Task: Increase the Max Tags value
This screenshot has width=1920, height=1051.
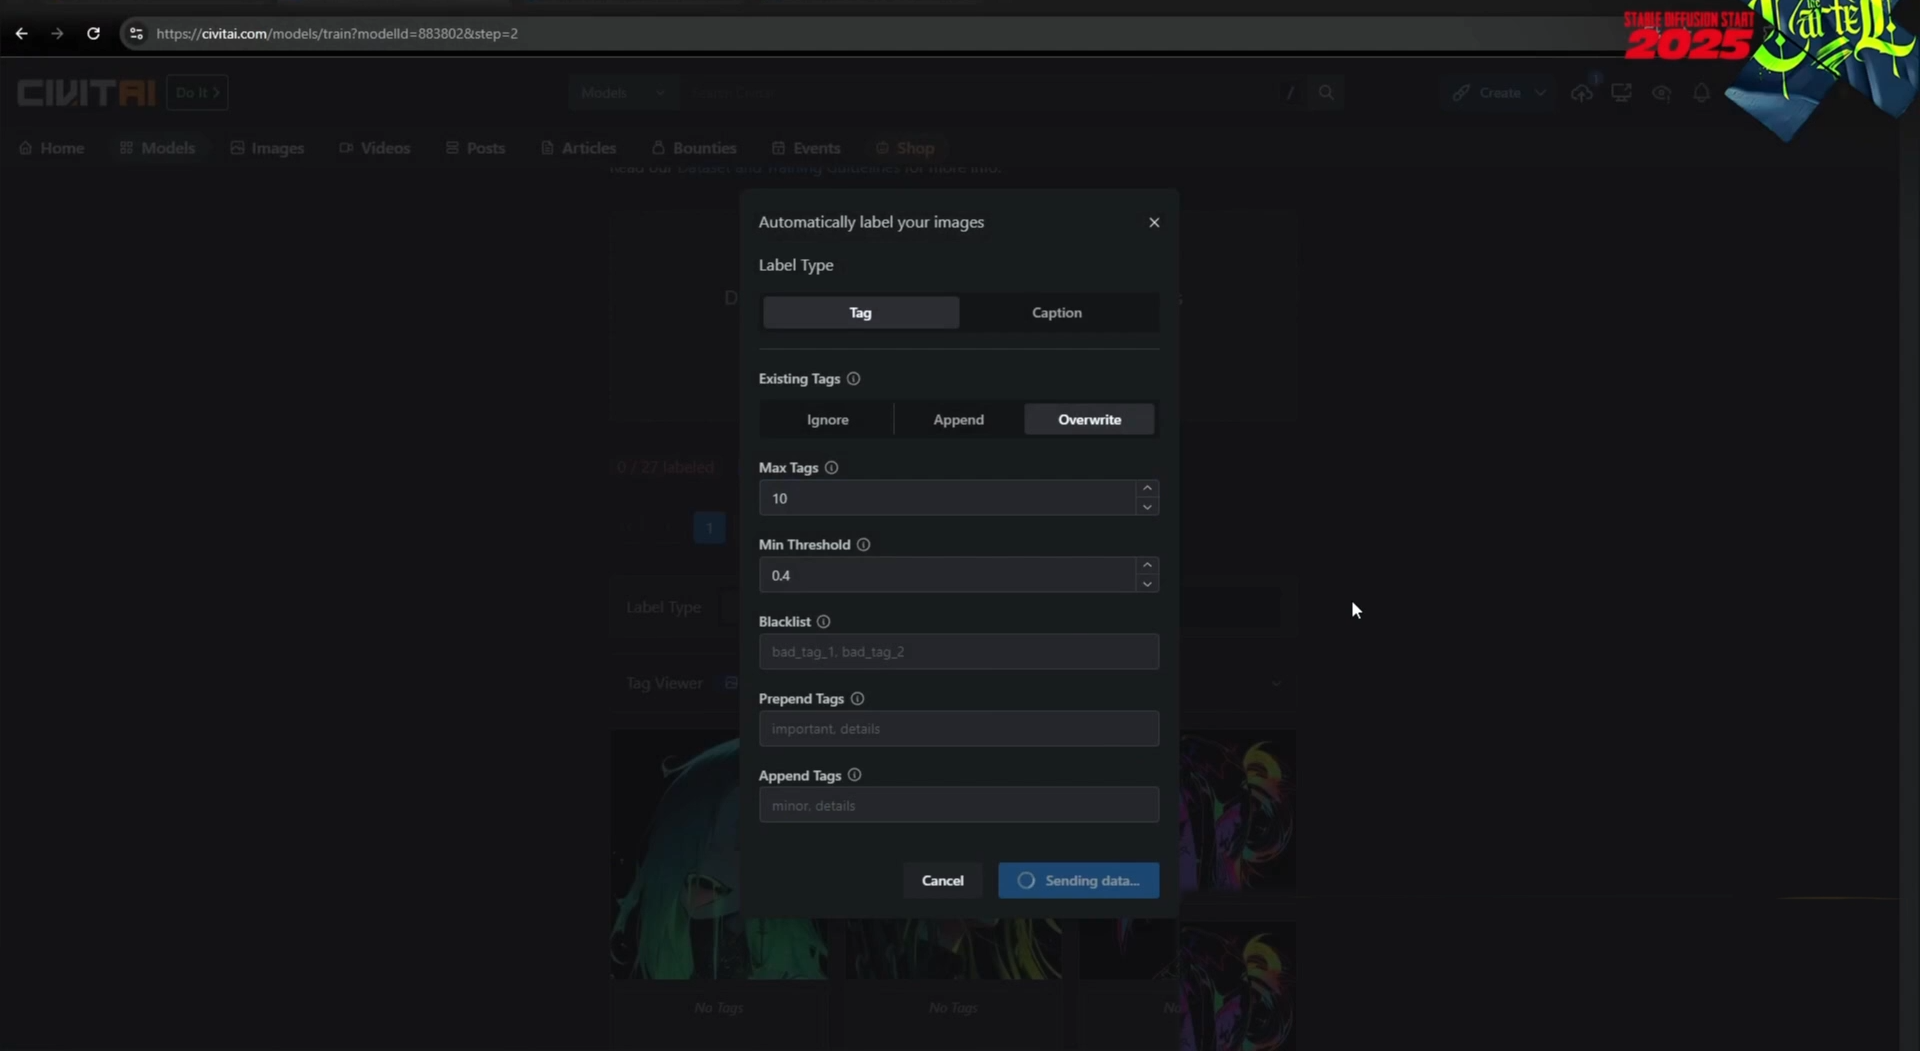Action: (x=1147, y=489)
